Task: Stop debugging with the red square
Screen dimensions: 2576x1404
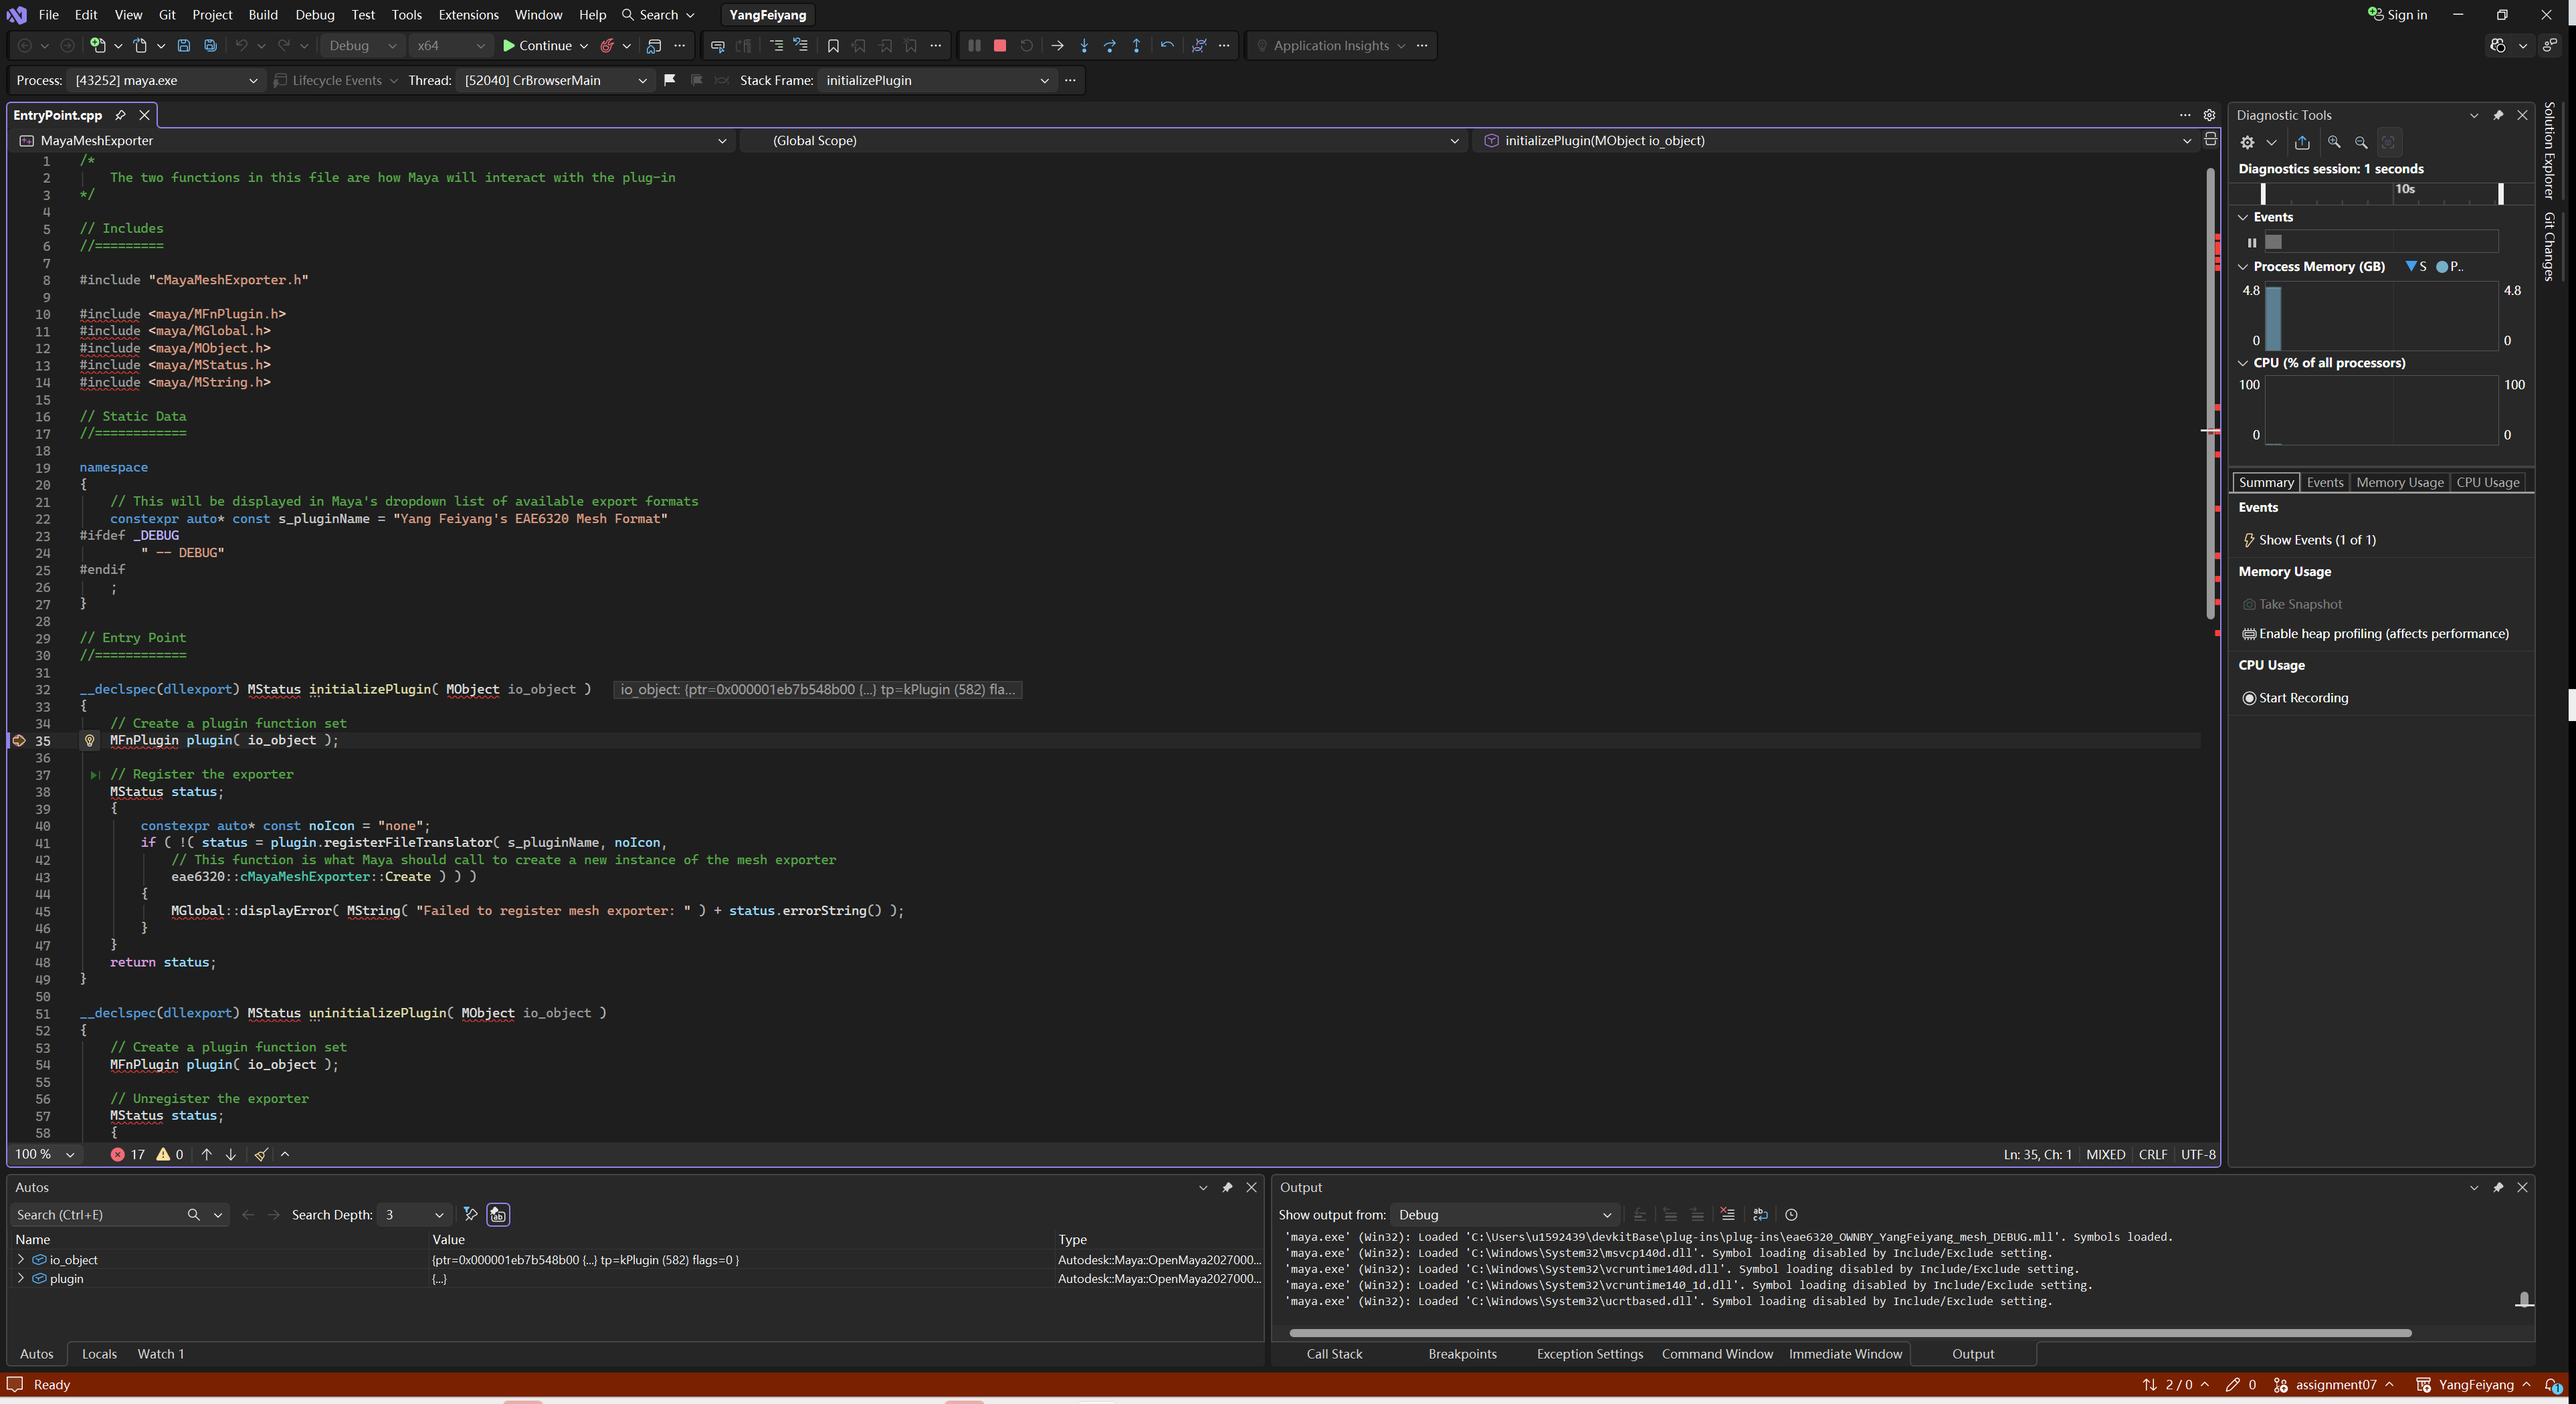Action: (x=999, y=46)
